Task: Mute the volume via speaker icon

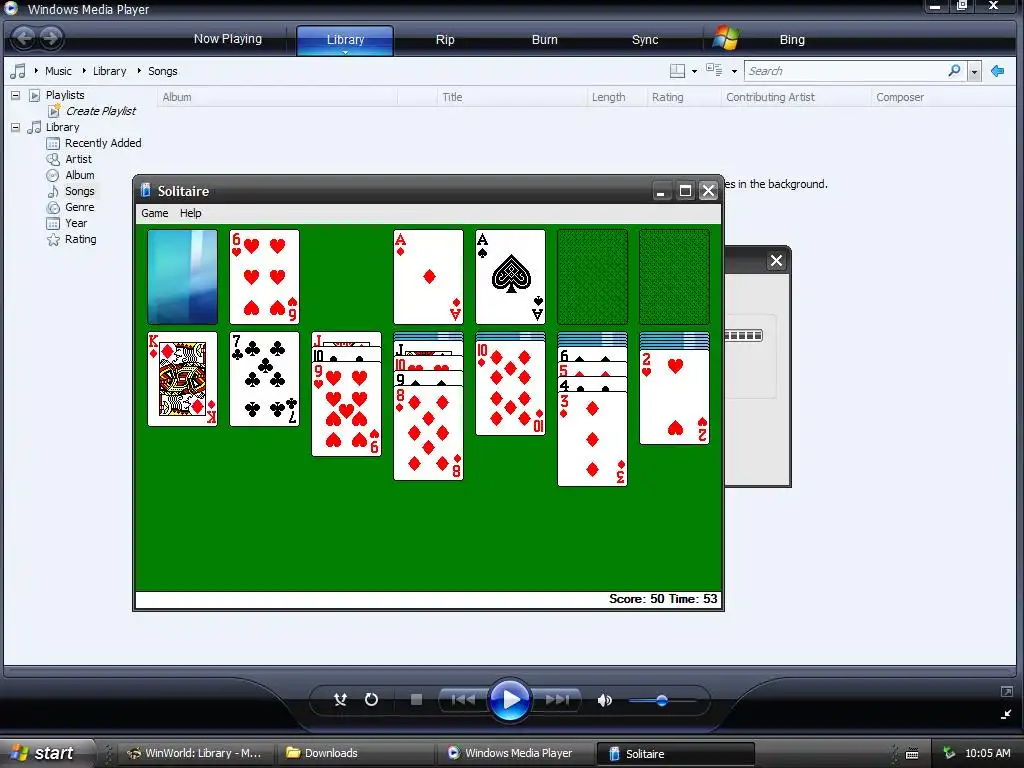Action: coord(605,701)
